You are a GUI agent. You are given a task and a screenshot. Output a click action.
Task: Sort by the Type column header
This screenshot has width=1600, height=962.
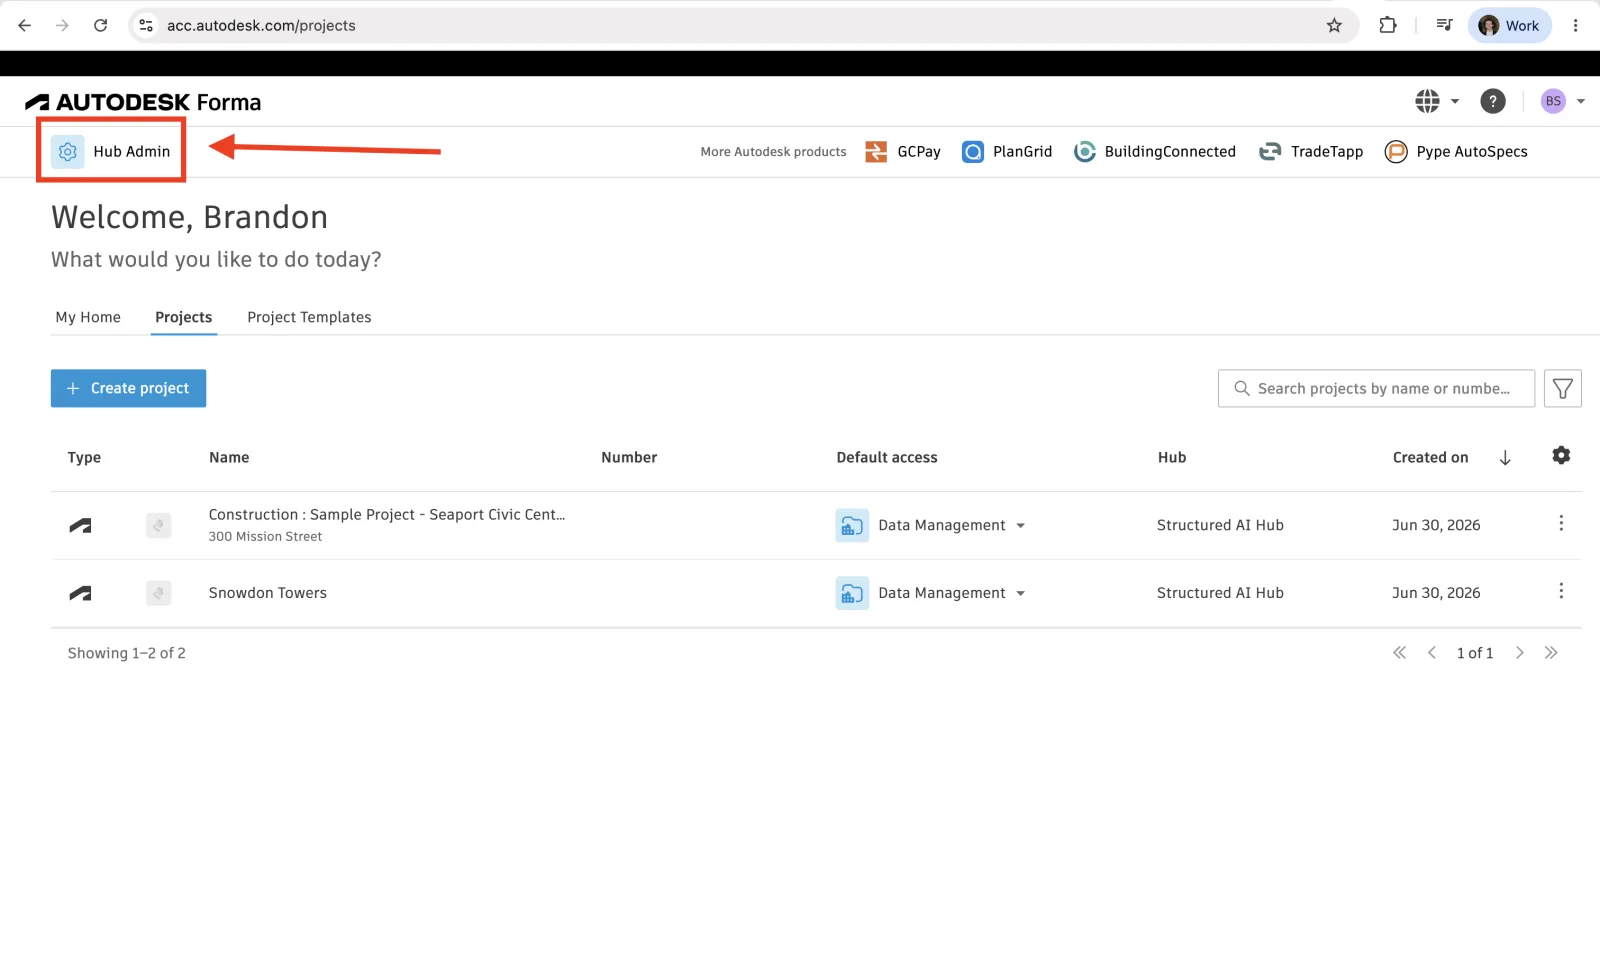click(84, 457)
